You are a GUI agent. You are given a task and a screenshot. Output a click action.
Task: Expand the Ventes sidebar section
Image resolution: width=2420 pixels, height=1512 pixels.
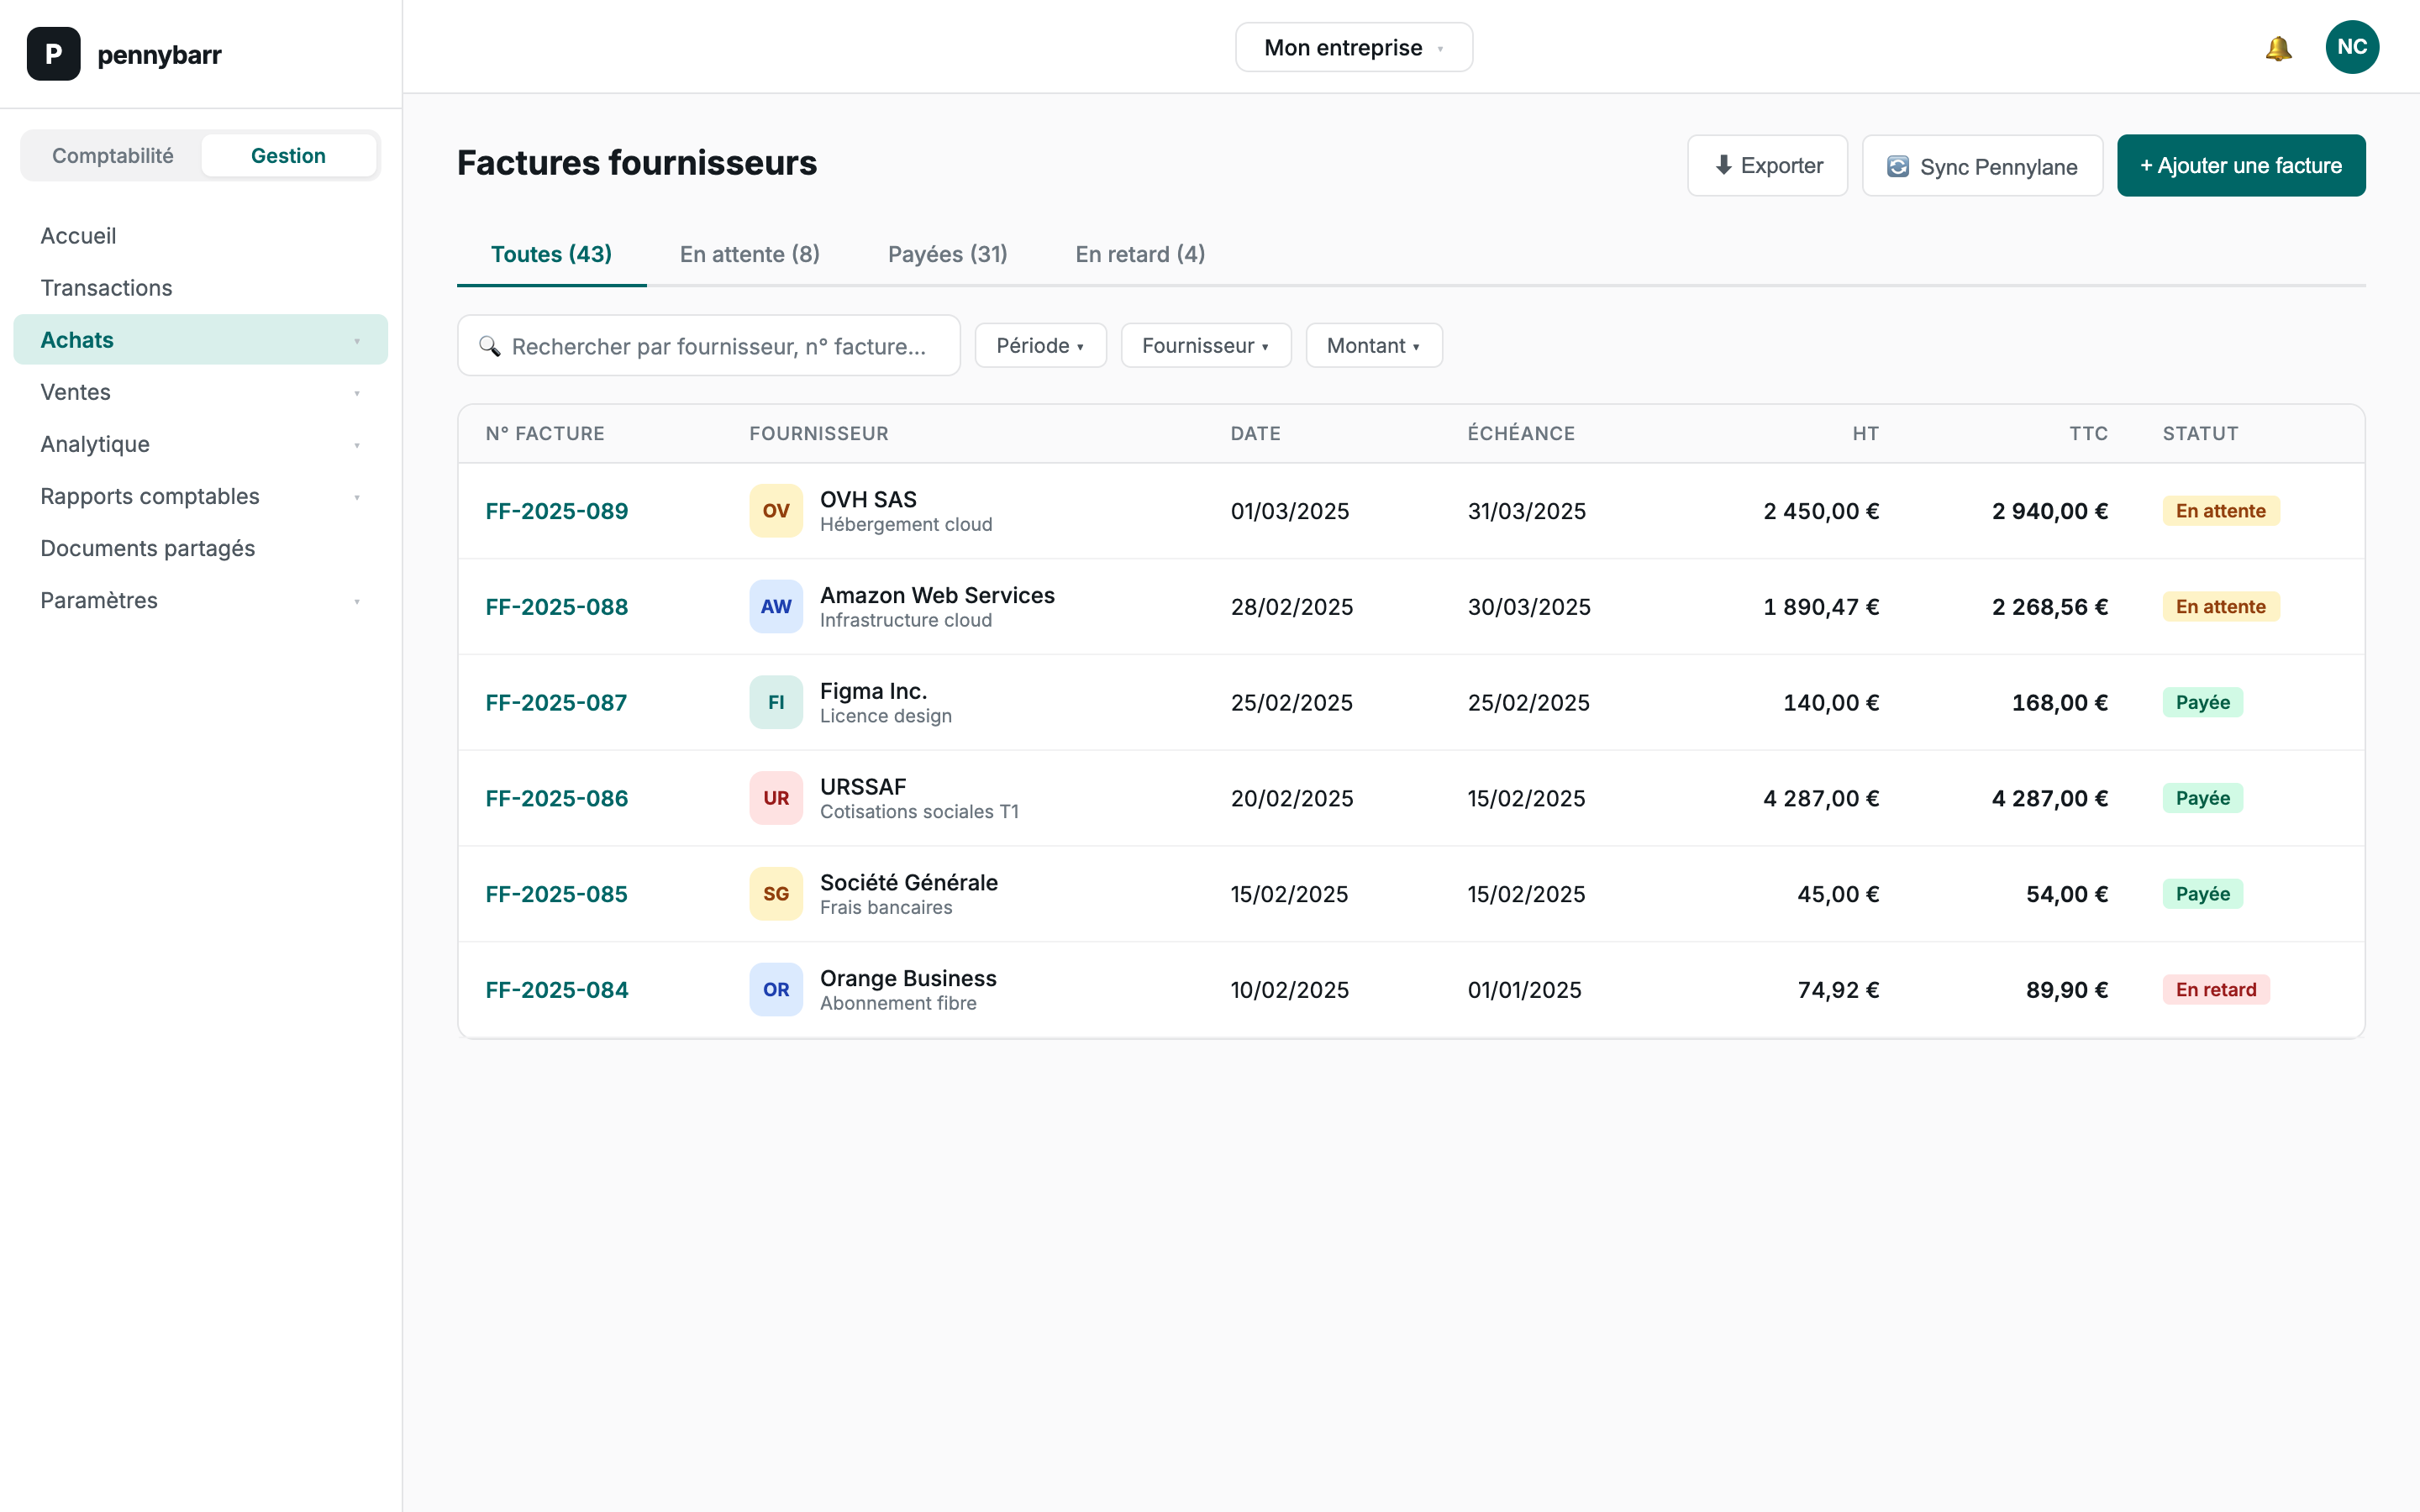tap(200, 392)
